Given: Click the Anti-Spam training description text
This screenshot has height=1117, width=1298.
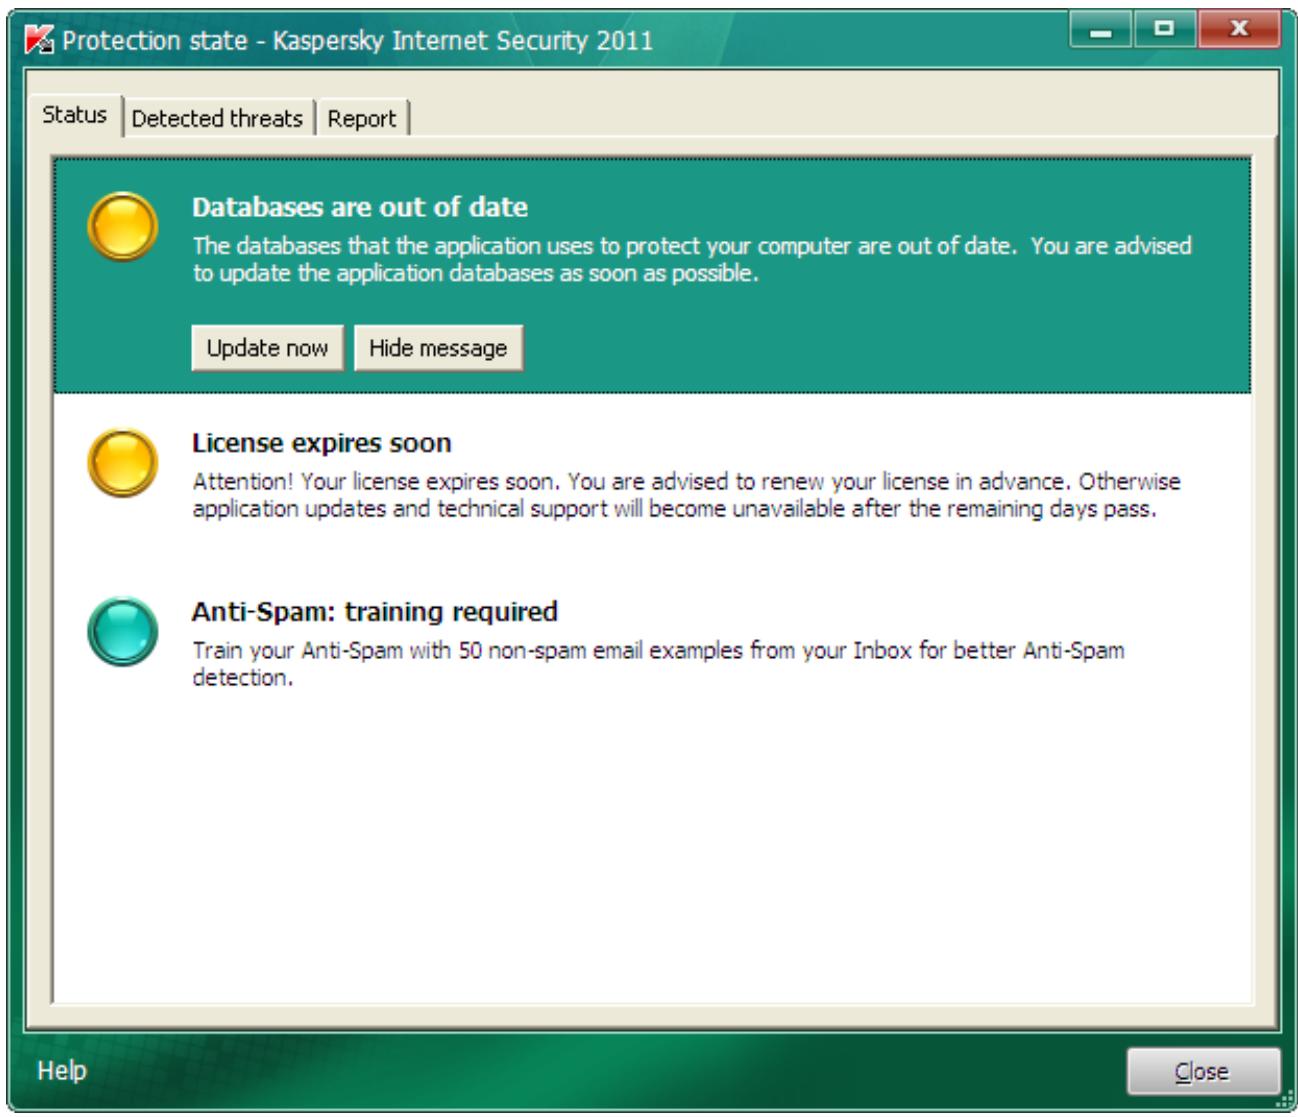Looking at the screenshot, I should [x=658, y=664].
